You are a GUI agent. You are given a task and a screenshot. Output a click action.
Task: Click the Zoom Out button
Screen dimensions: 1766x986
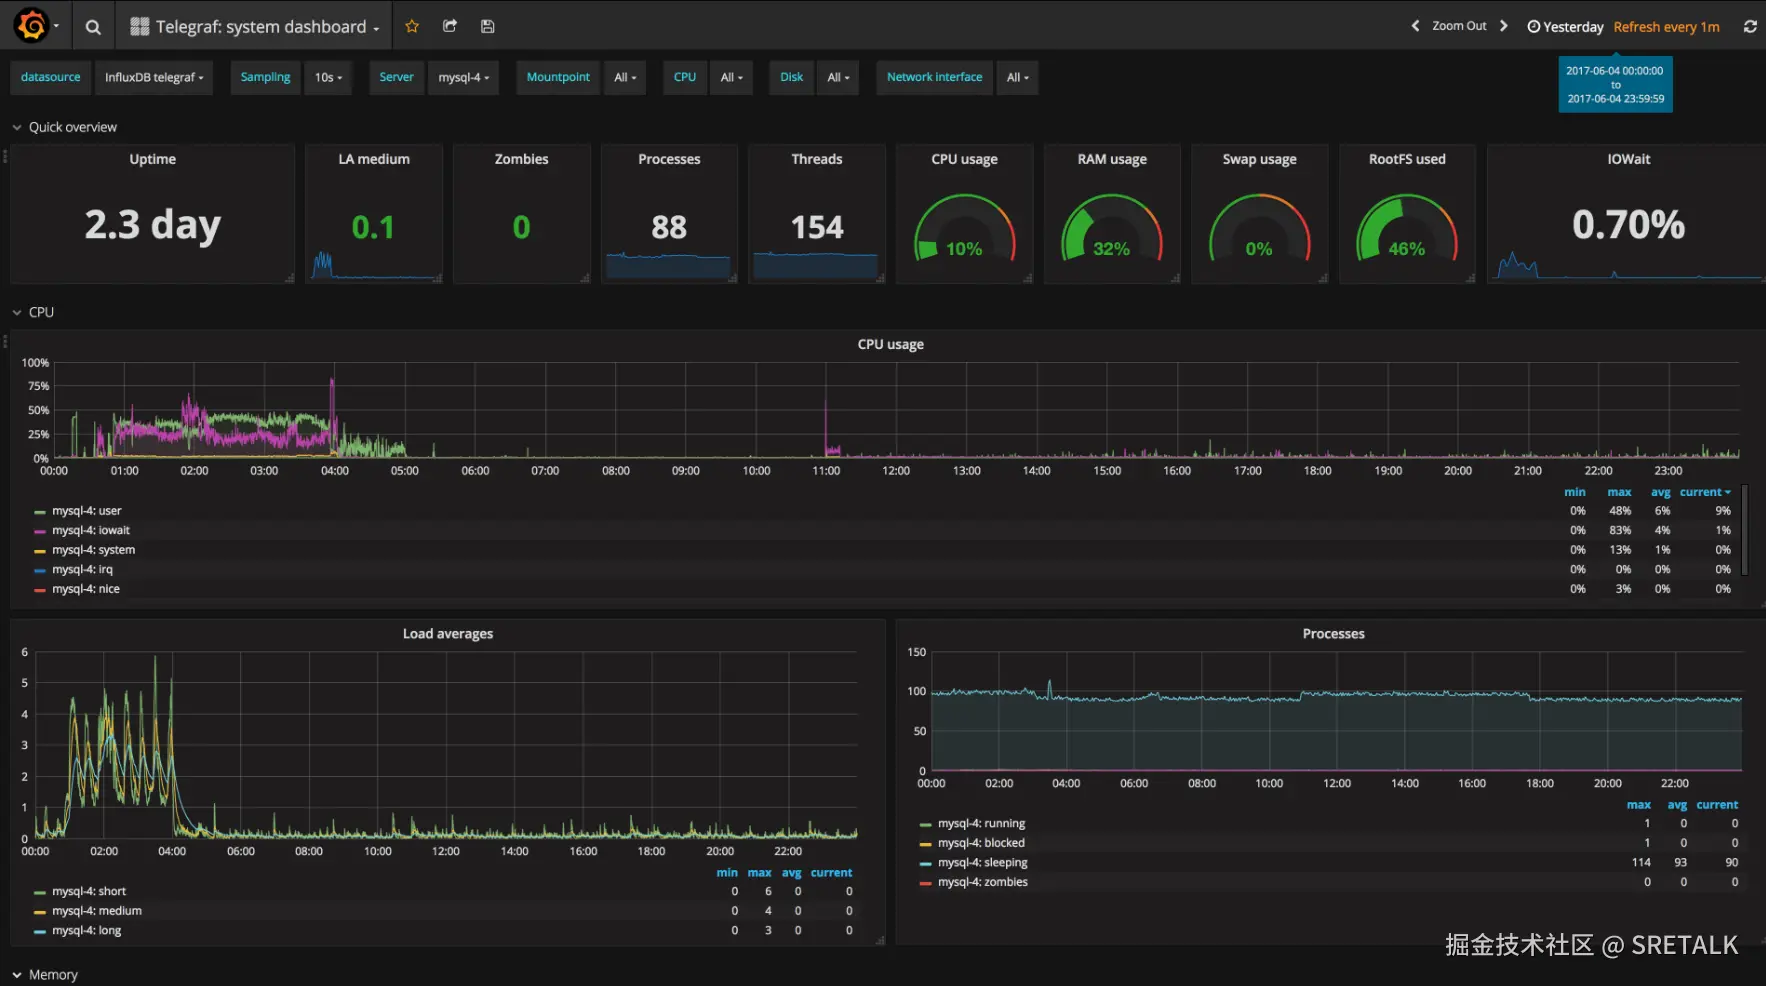point(1459,26)
